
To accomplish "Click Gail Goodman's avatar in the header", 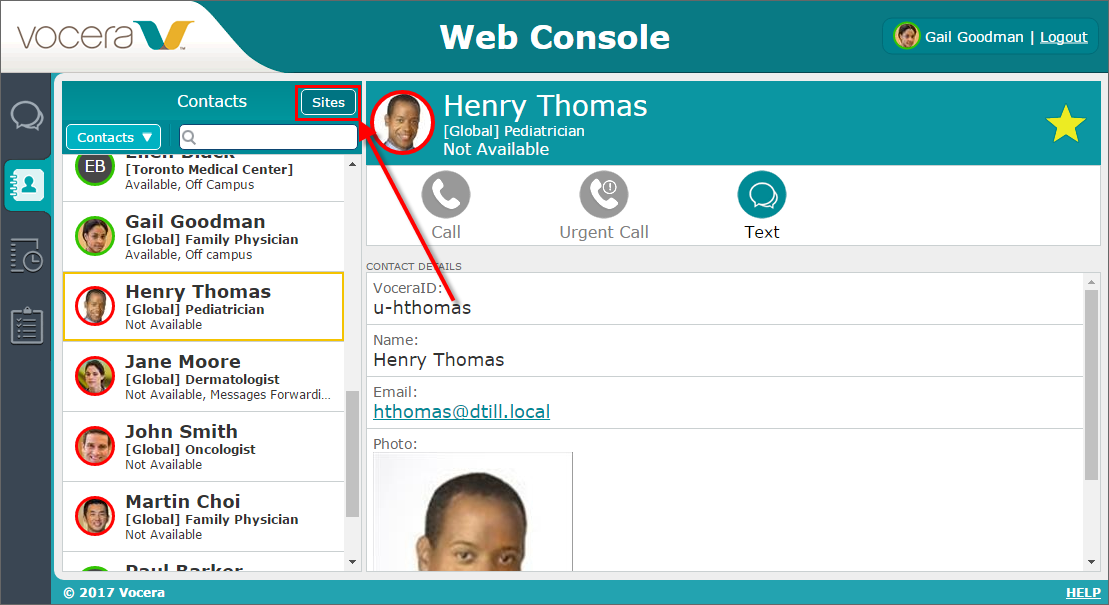I will point(906,36).
